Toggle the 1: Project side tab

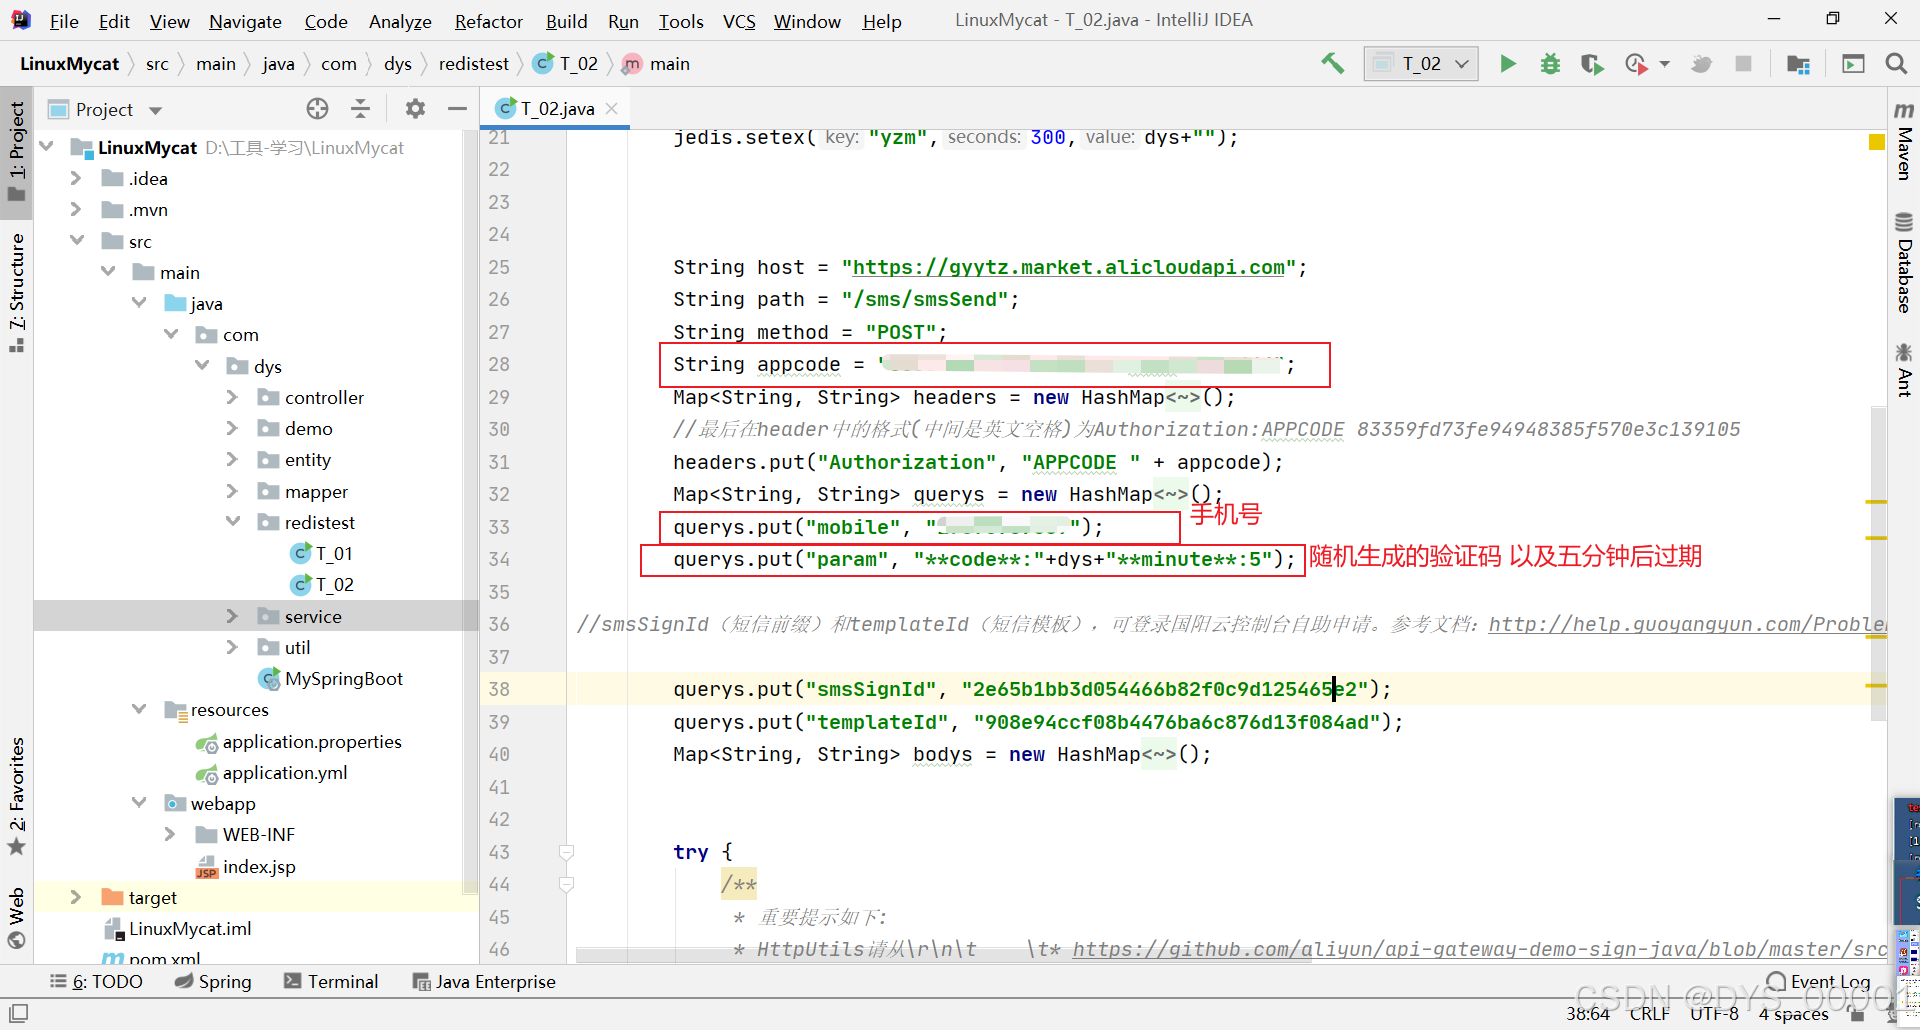point(16,152)
